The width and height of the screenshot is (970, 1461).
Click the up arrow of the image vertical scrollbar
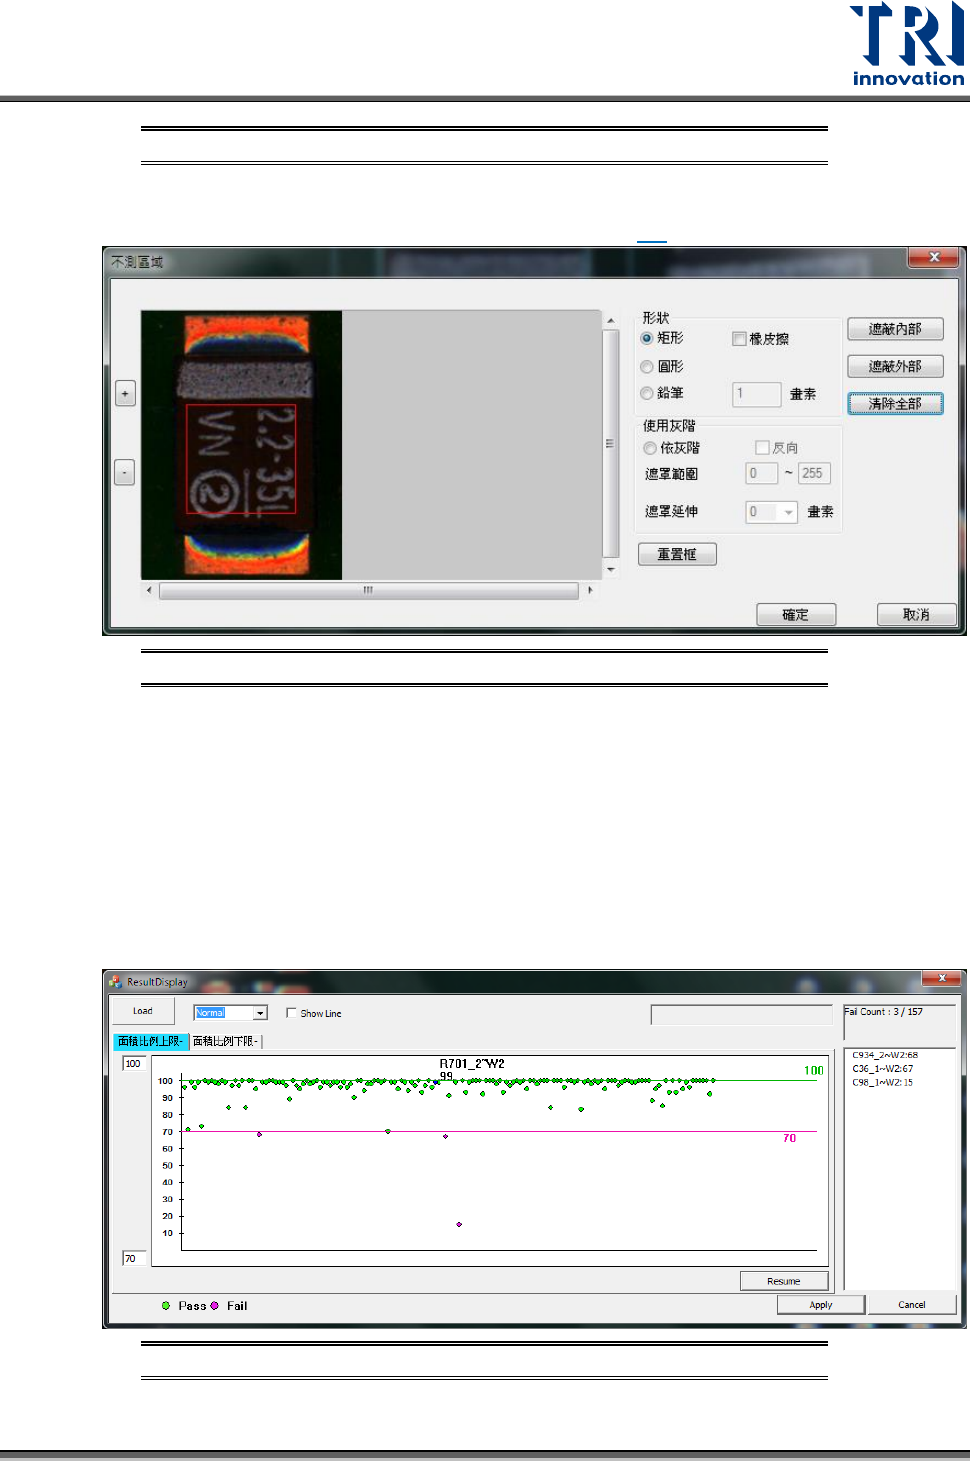[611, 321]
